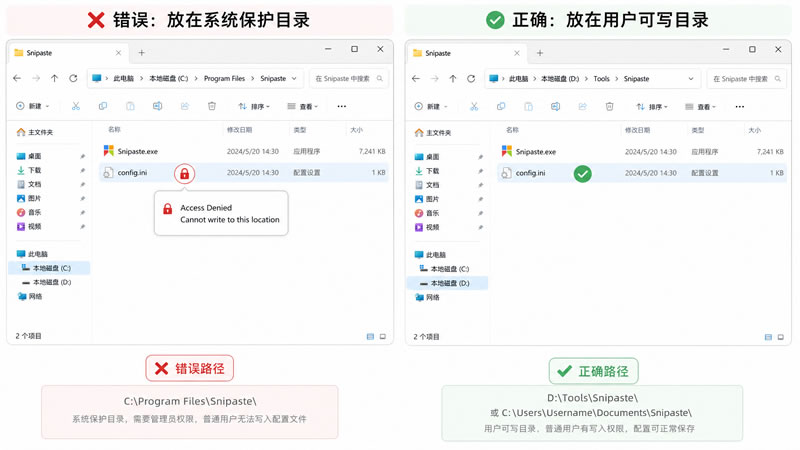Image resolution: width=800 pixels, height=450 pixels.
Task: Open the 排序 dropdown in right D: drive window
Action: click(652, 107)
